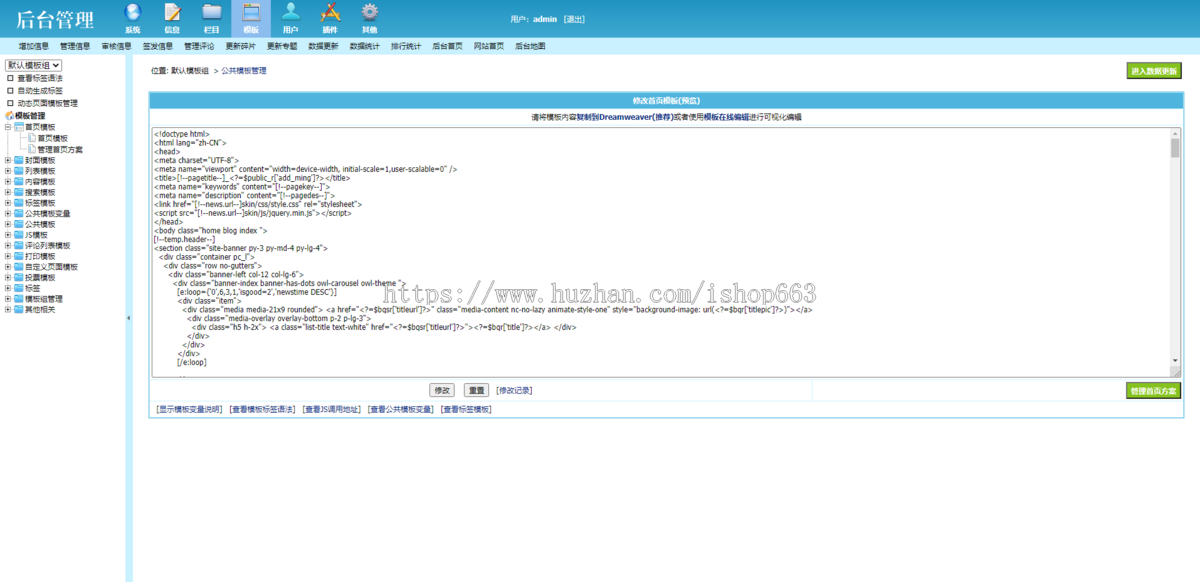Check the 自动生成标签 box
The image size is (1200, 582).
click(11, 91)
